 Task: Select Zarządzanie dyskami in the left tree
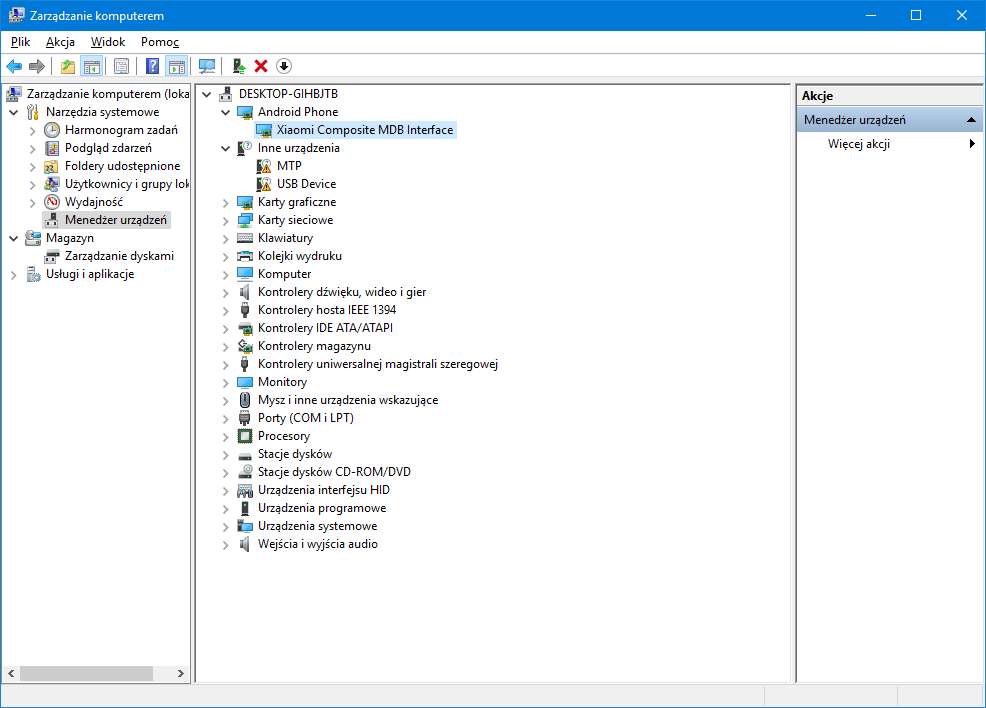(119, 256)
